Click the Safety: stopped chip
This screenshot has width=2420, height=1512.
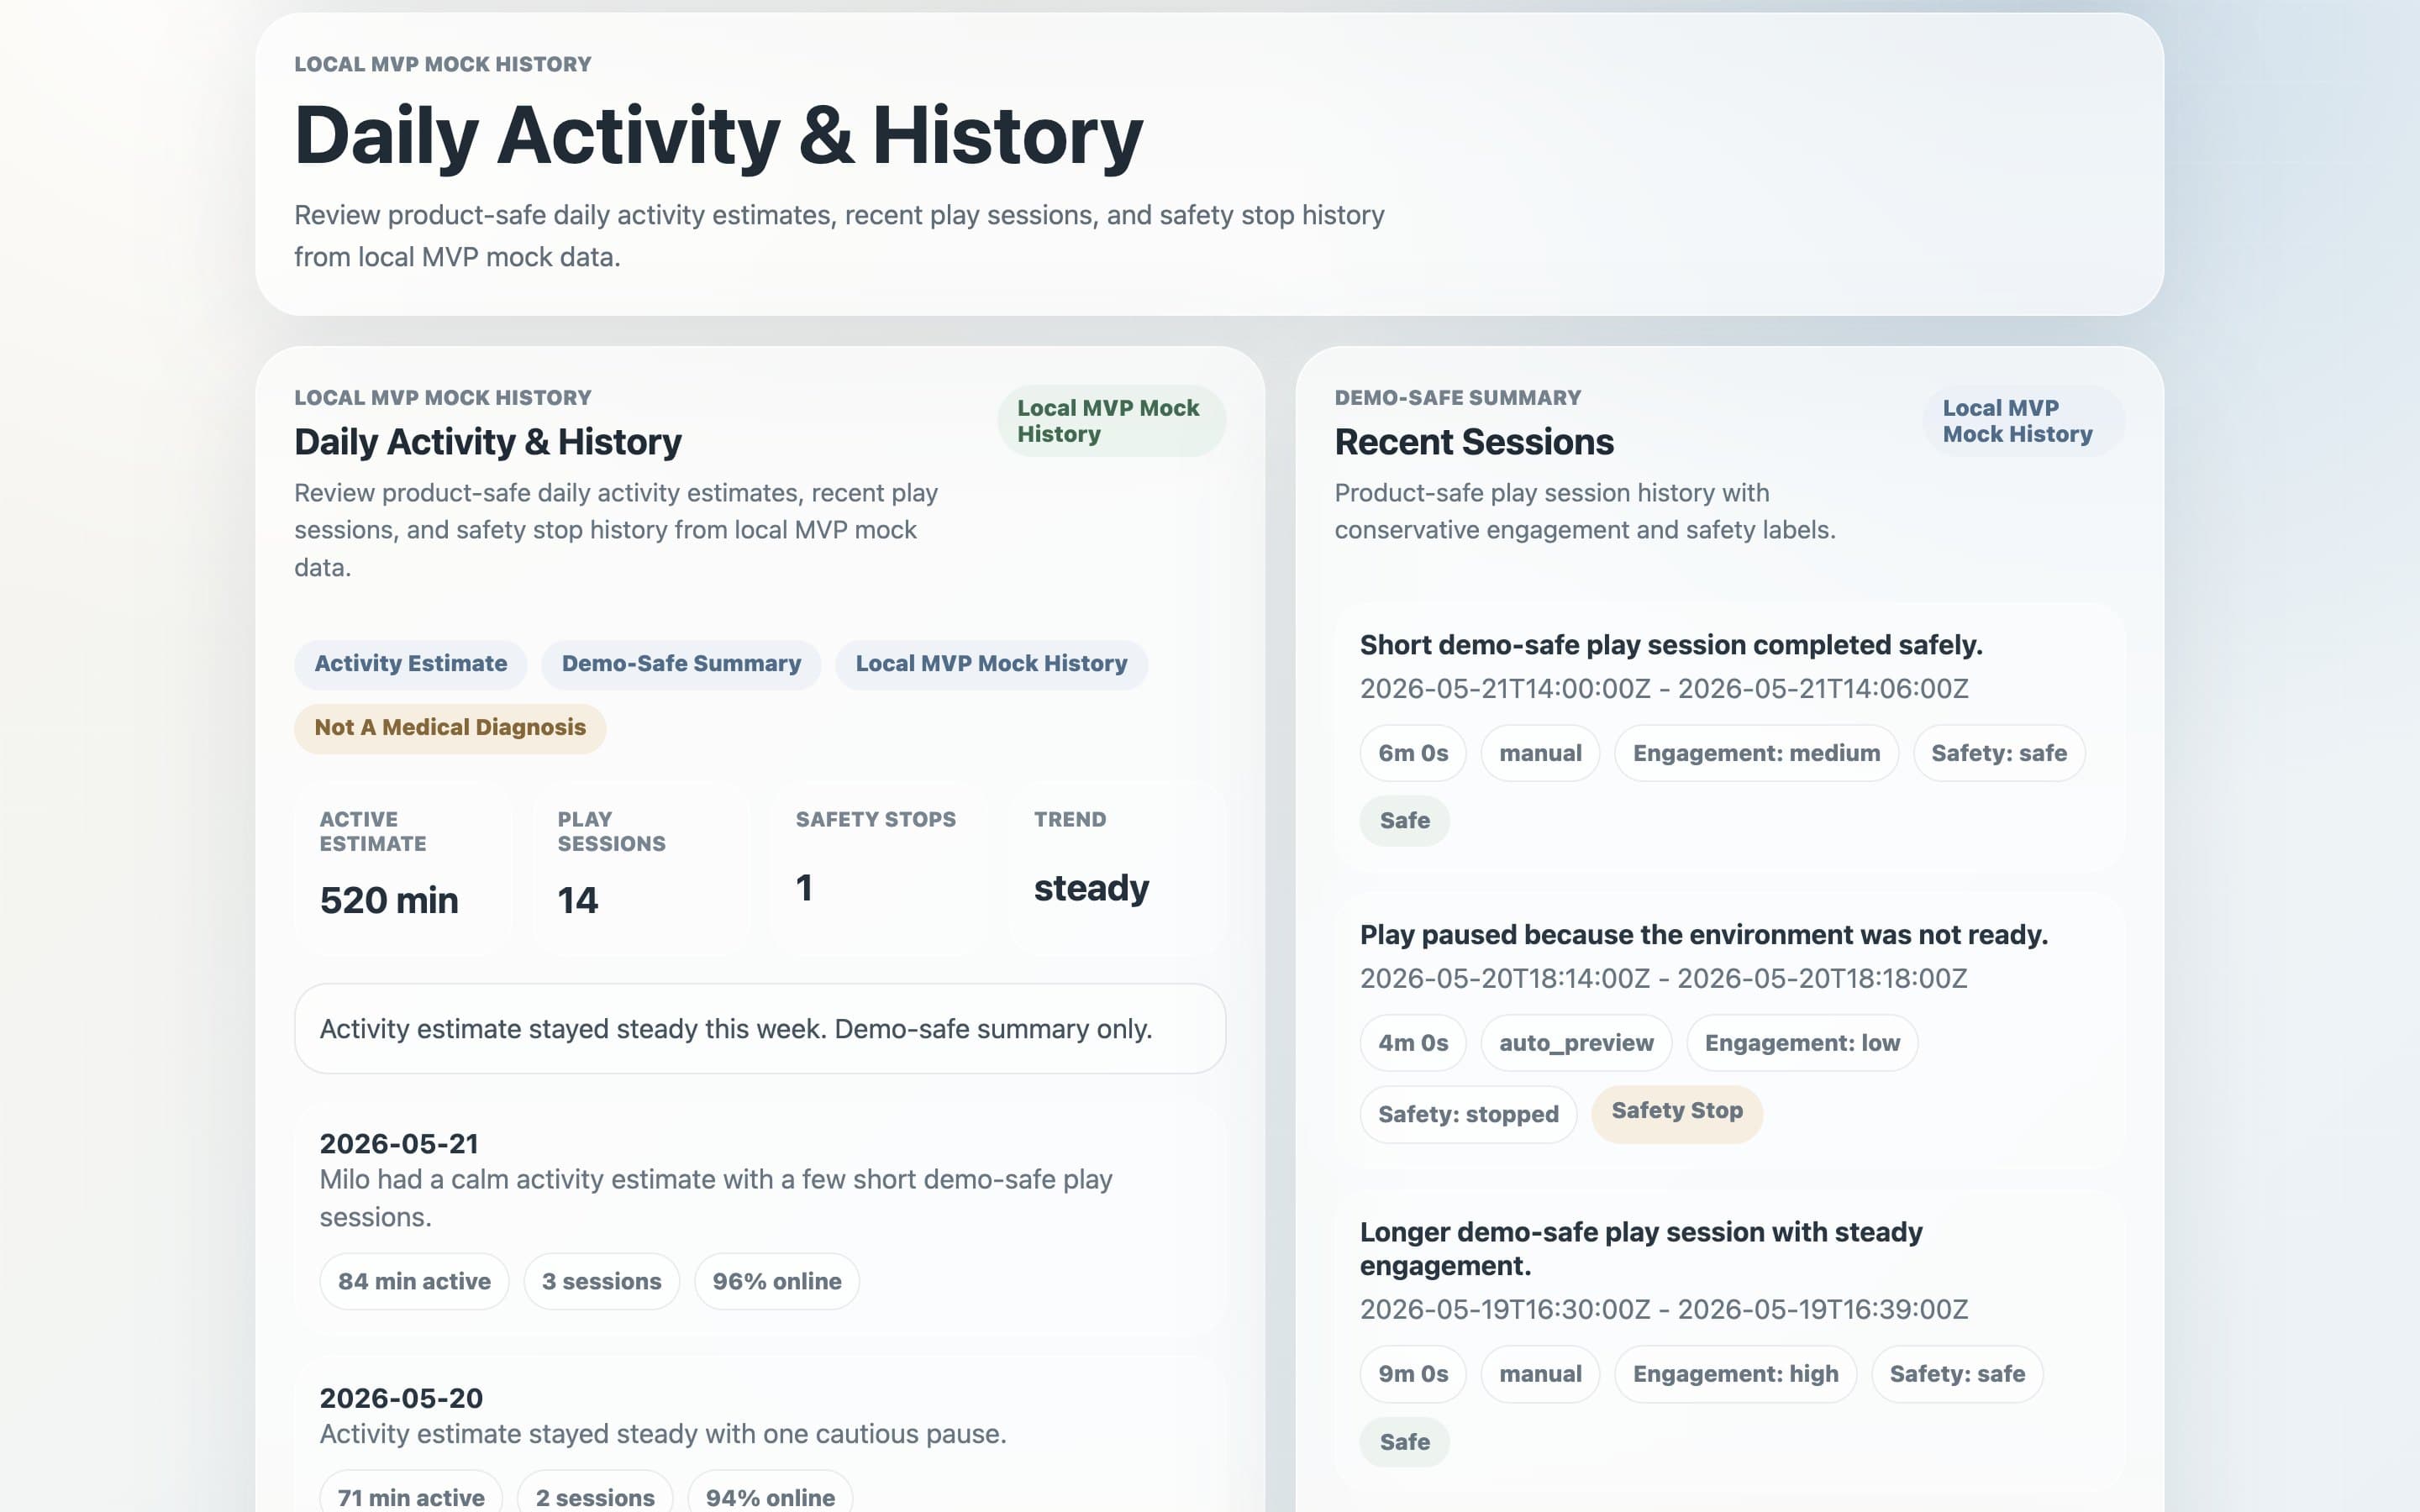1468,1114
